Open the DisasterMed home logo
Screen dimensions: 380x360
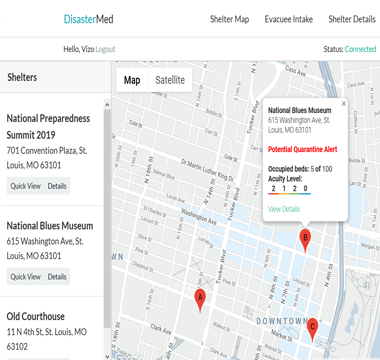click(89, 19)
